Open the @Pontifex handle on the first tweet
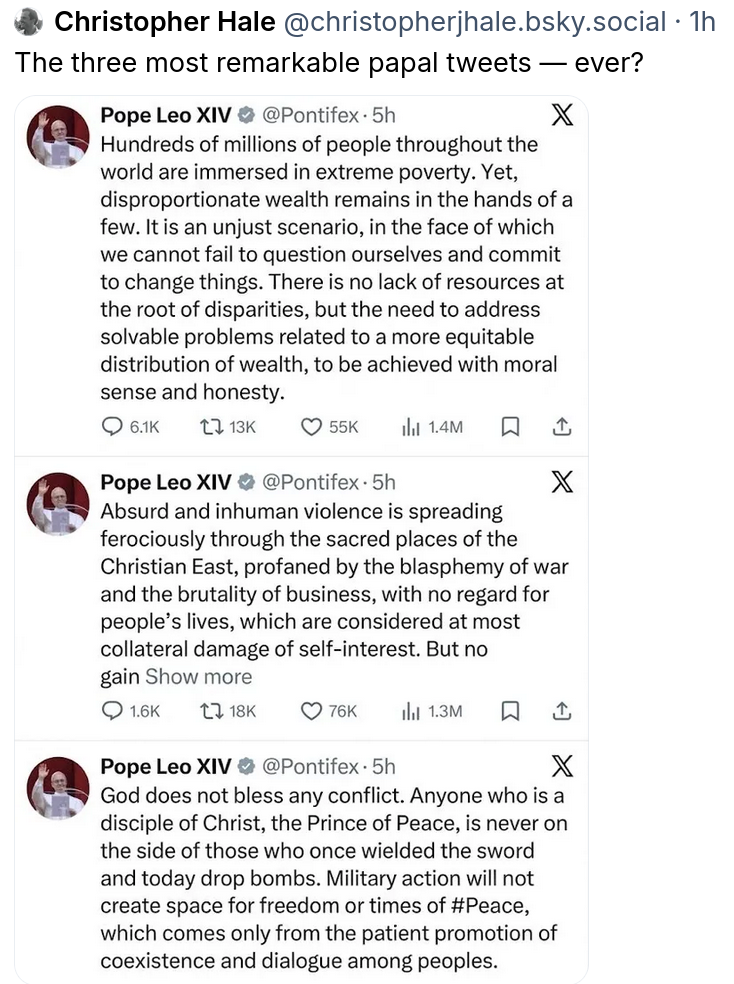 pos(310,115)
